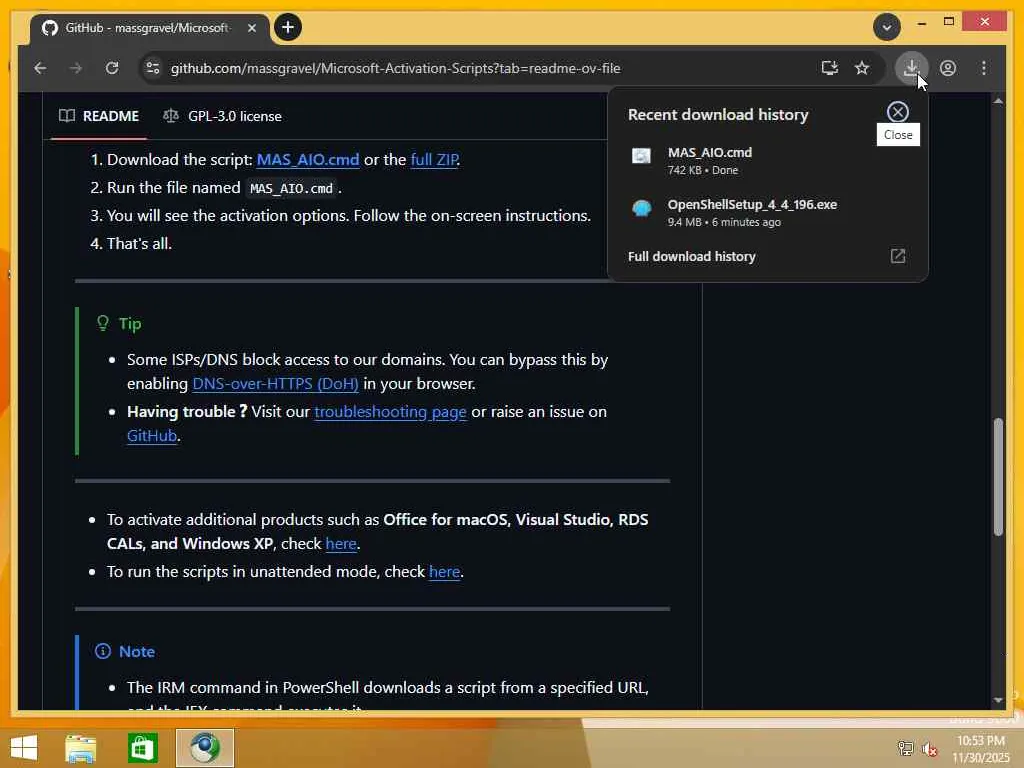Click the muted volume tray icon
Screen dimensions: 1024x768
tap(929, 748)
